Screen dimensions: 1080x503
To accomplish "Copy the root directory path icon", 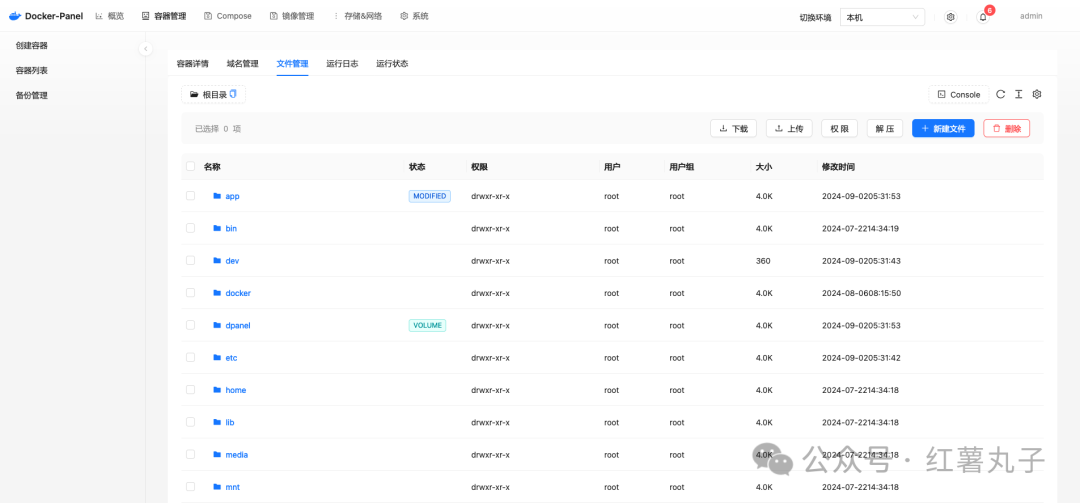I will [x=233, y=94].
